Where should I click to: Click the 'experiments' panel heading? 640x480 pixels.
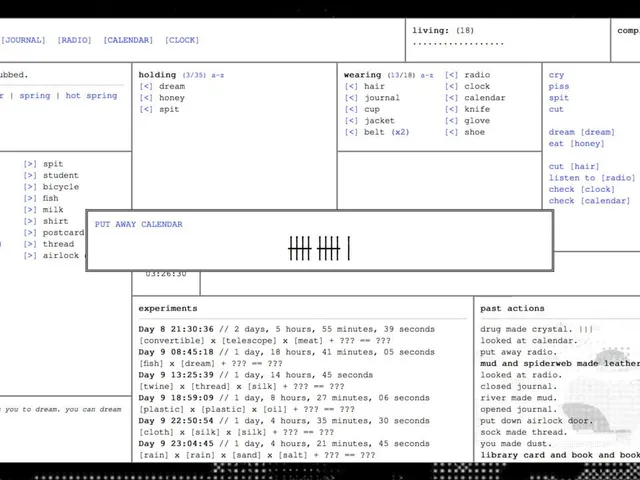coord(168,309)
